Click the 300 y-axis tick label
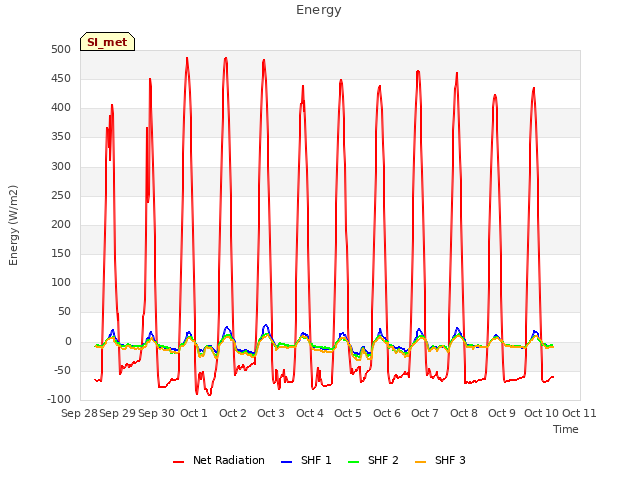Viewport: 640px width, 480px height. tap(61, 167)
